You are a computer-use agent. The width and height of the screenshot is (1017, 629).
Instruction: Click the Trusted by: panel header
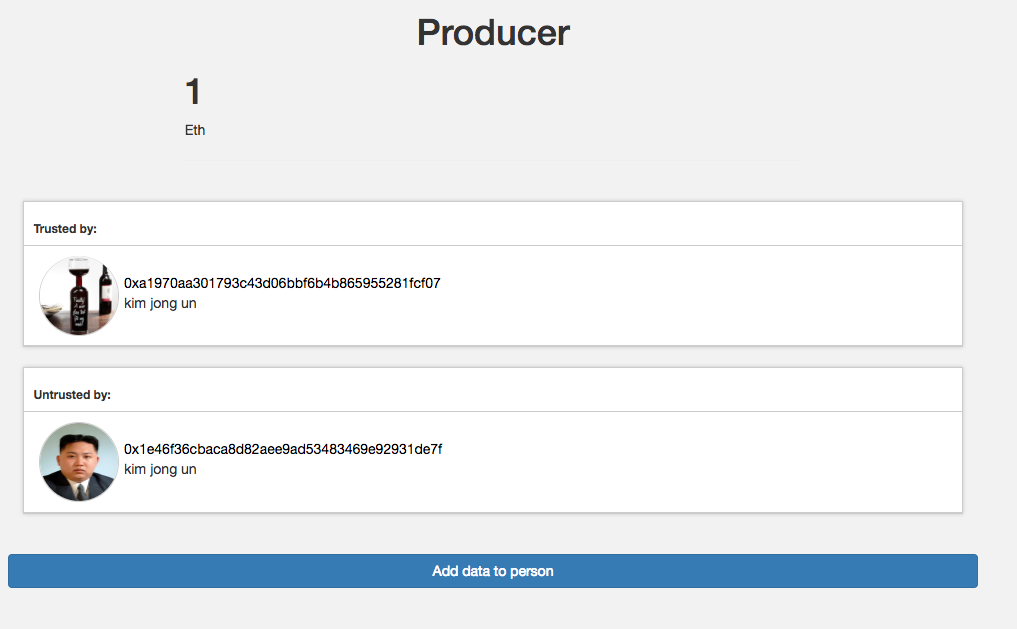coord(65,229)
